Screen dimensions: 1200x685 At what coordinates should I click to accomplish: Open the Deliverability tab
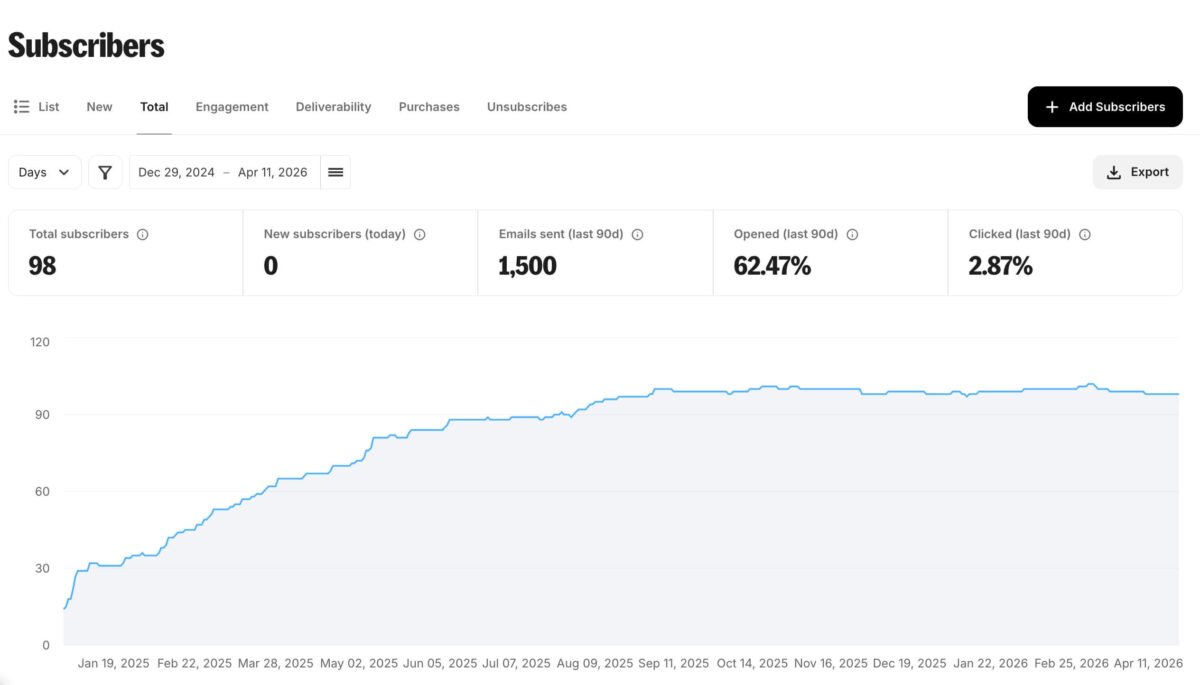point(333,107)
